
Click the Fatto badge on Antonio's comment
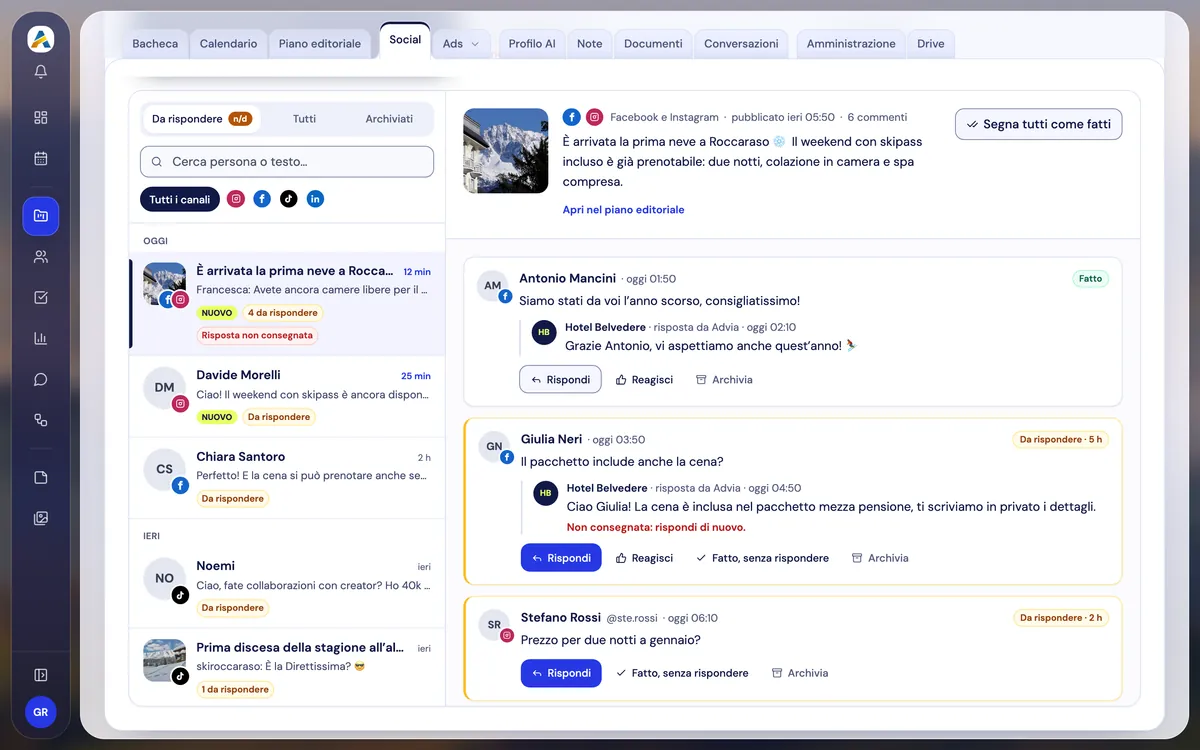tap(1090, 279)
